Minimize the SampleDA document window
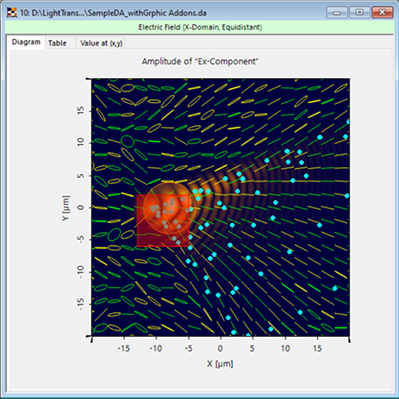The image size is (399, 399). 337,13
